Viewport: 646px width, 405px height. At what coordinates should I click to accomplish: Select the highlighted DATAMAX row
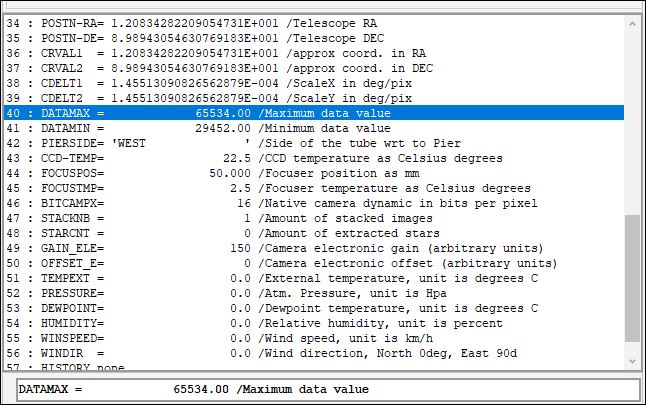click(x=200, y=114)
